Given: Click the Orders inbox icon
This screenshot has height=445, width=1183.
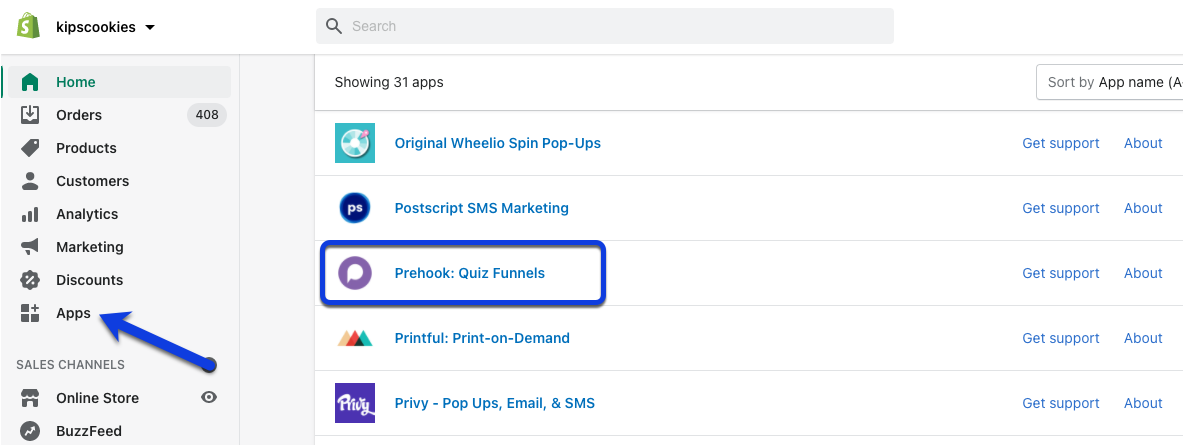Looking at the screenshot, I should 29,115.
